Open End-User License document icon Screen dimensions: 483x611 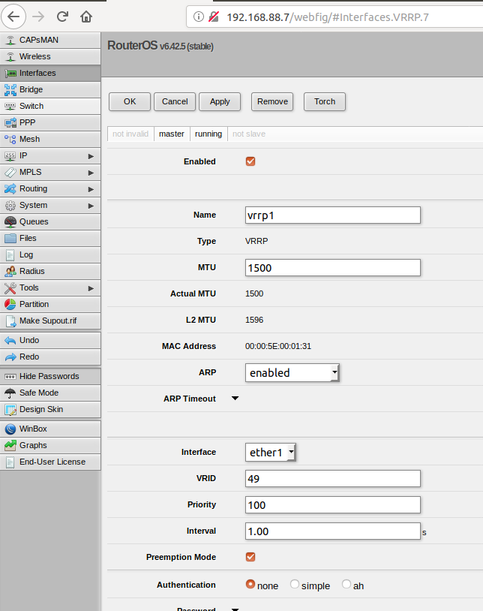(11, 462)
